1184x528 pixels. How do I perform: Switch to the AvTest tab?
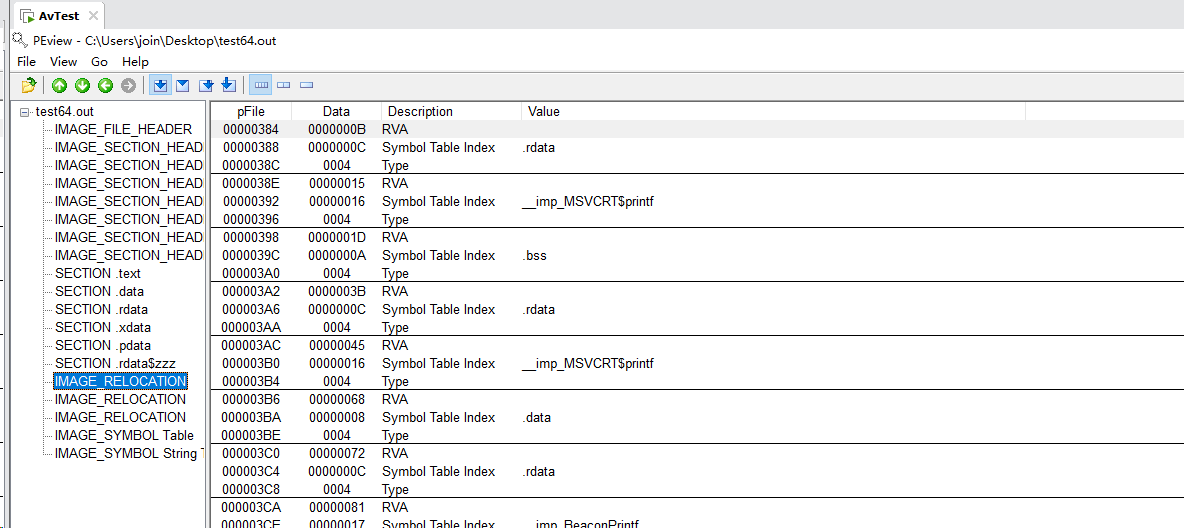[x=59, y=16]
